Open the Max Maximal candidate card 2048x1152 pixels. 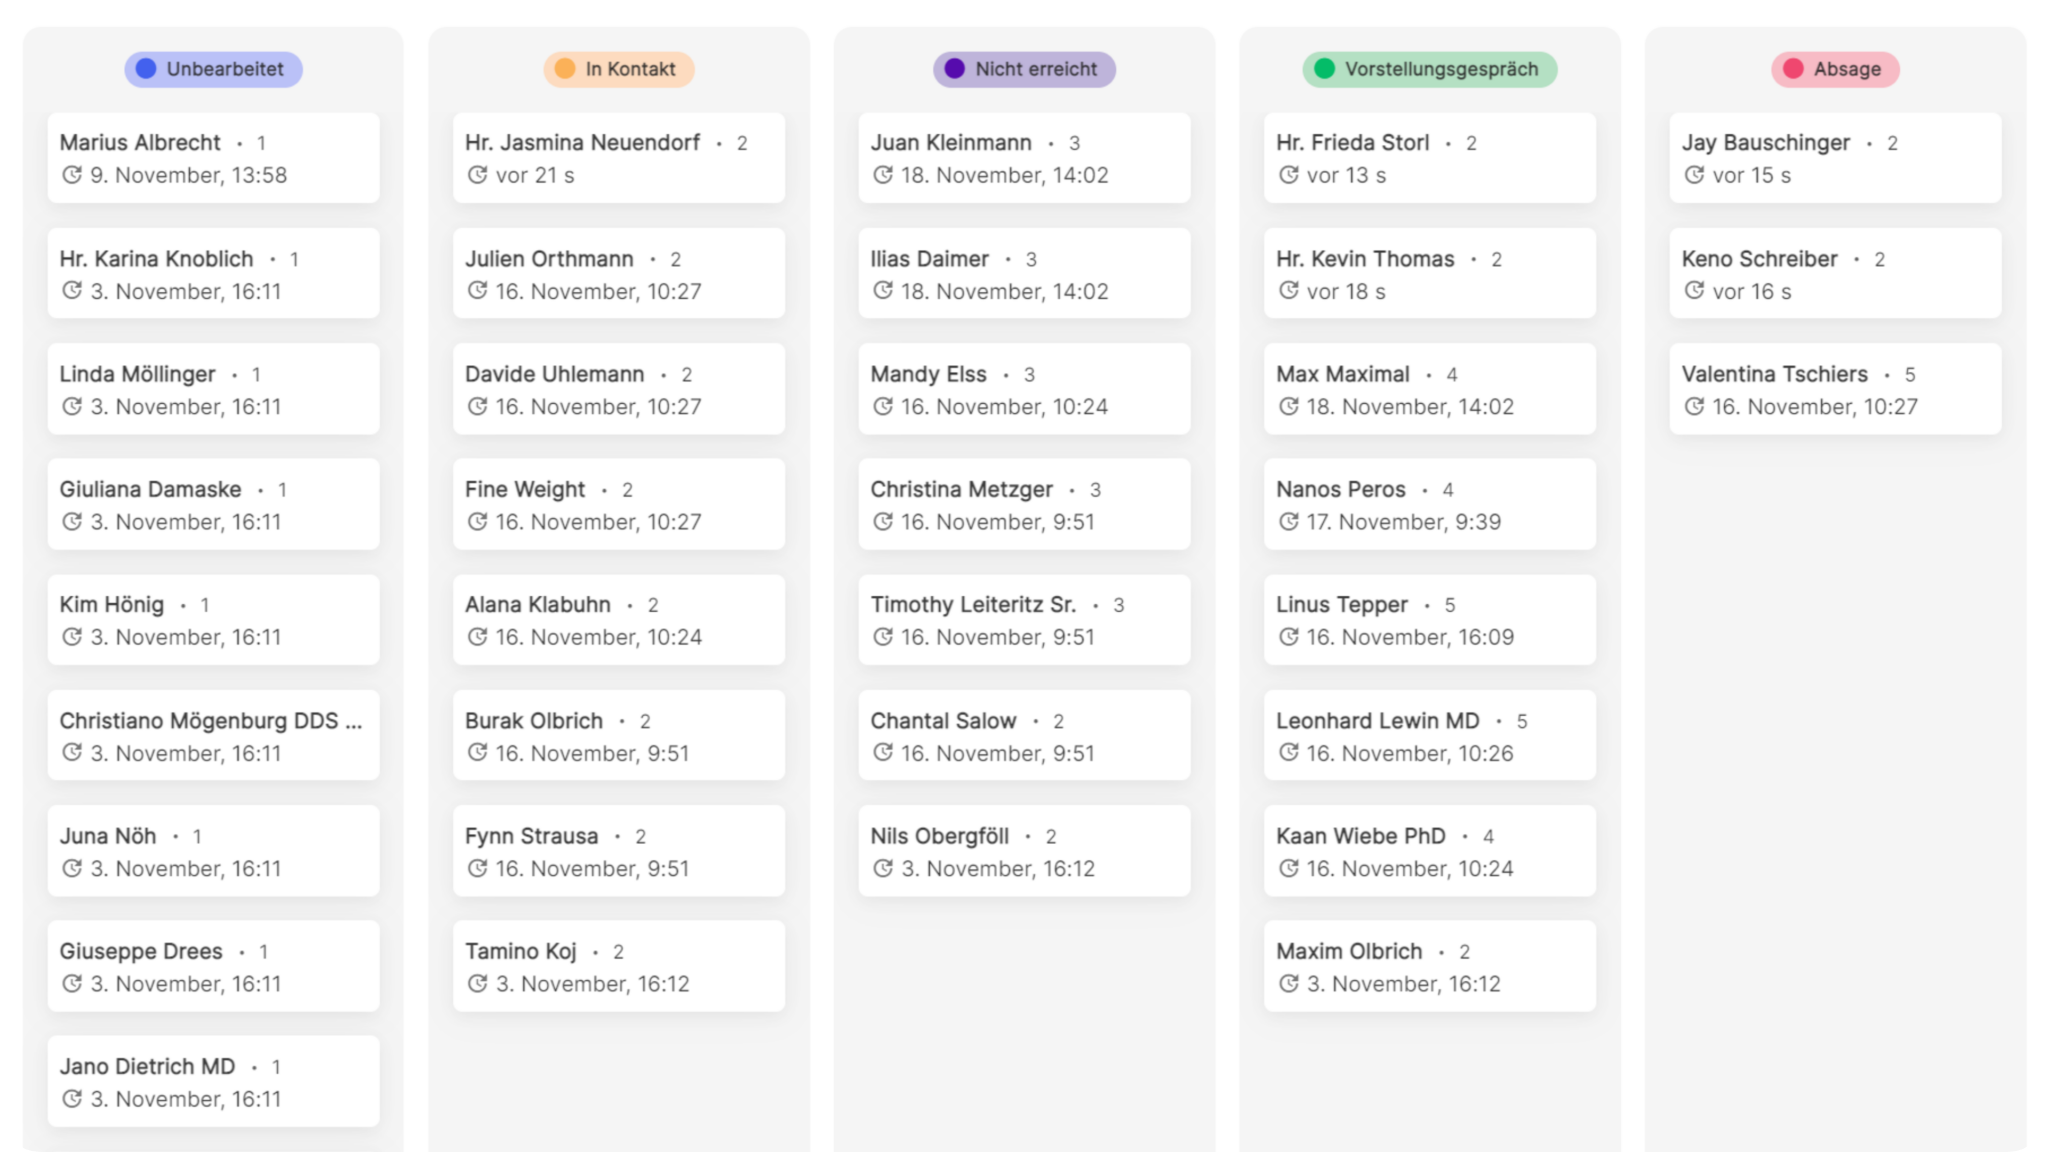coord(1429,389)
